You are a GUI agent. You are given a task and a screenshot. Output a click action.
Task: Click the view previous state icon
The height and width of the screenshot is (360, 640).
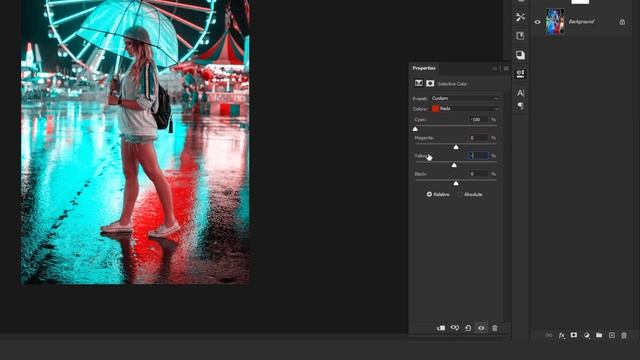[x=455, y=328]
